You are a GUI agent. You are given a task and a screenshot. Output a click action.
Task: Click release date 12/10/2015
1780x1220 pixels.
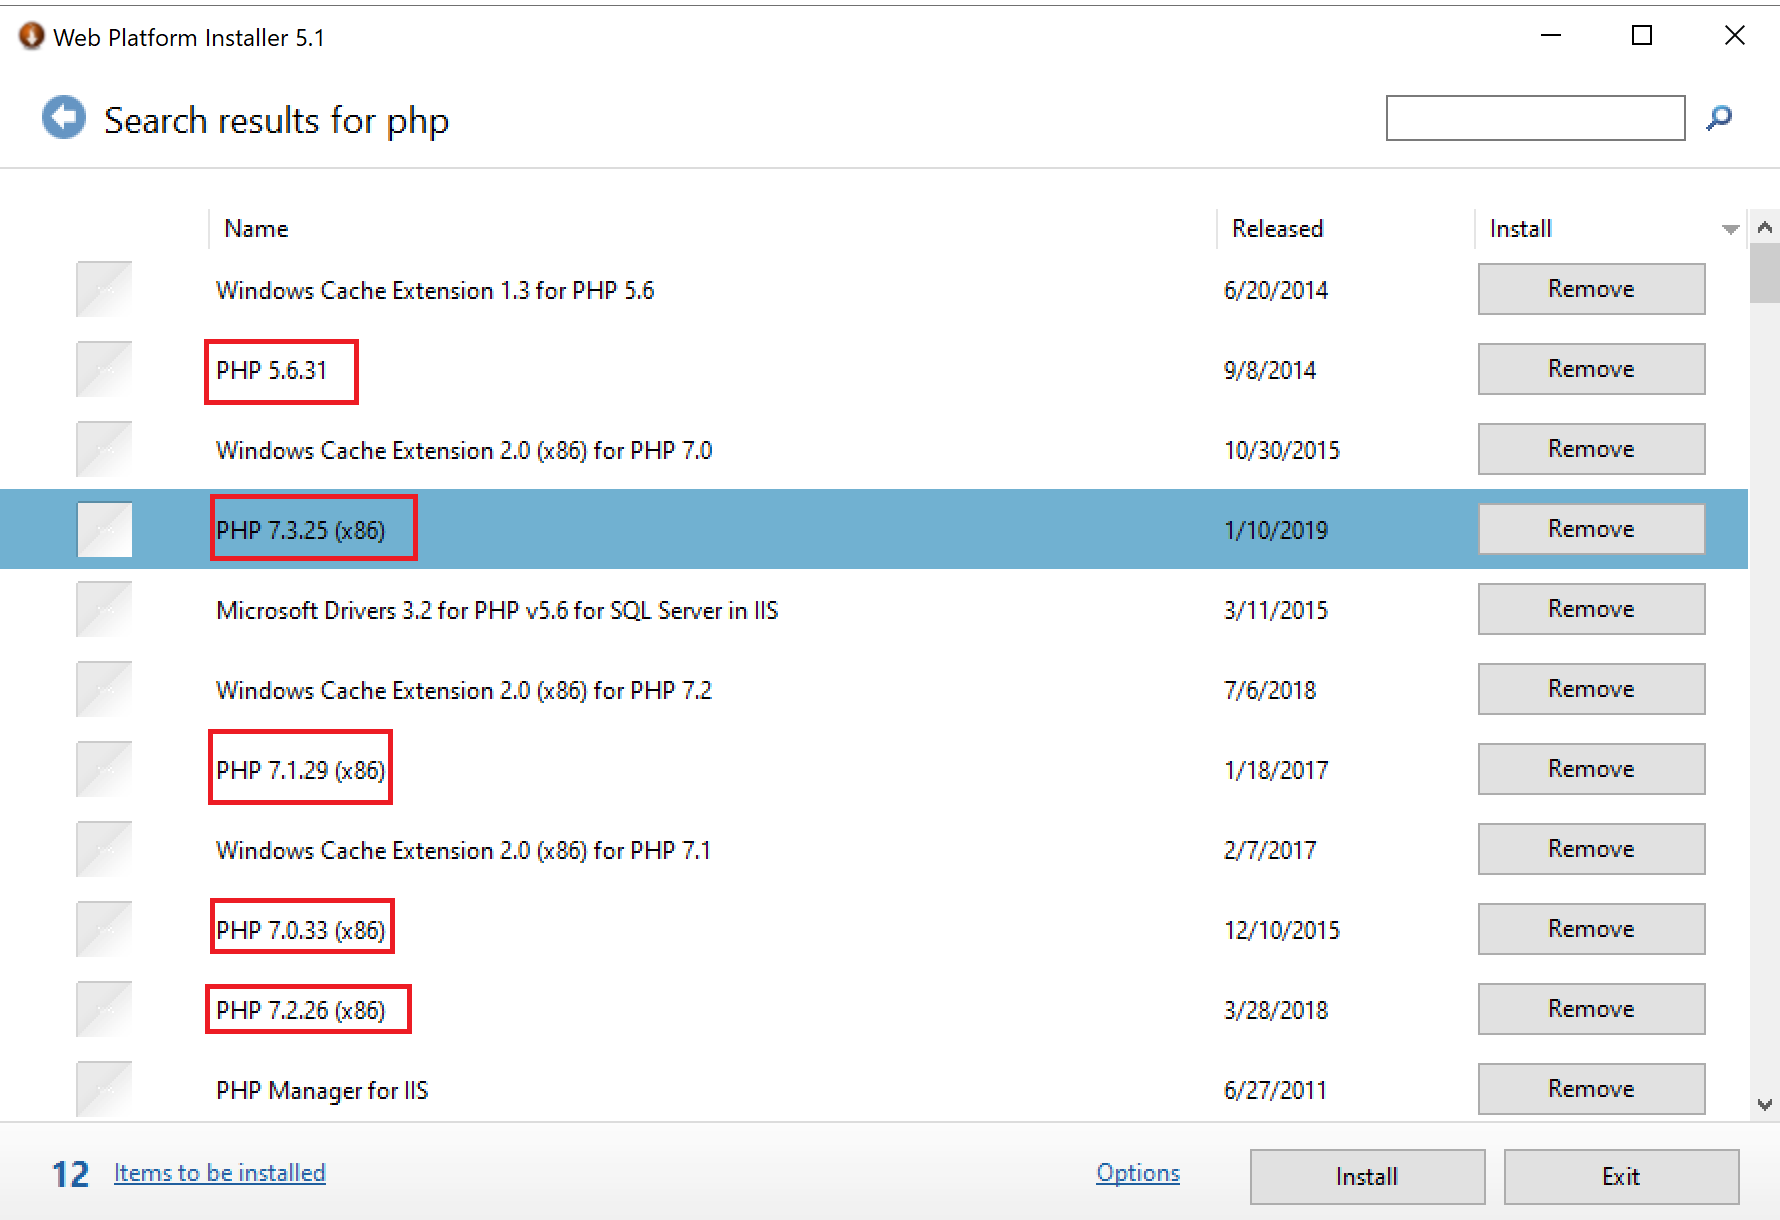coord(1282,930)
